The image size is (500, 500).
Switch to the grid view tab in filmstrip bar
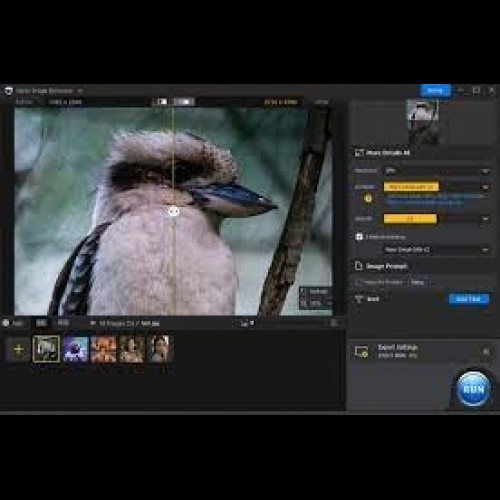coord(41,323)
